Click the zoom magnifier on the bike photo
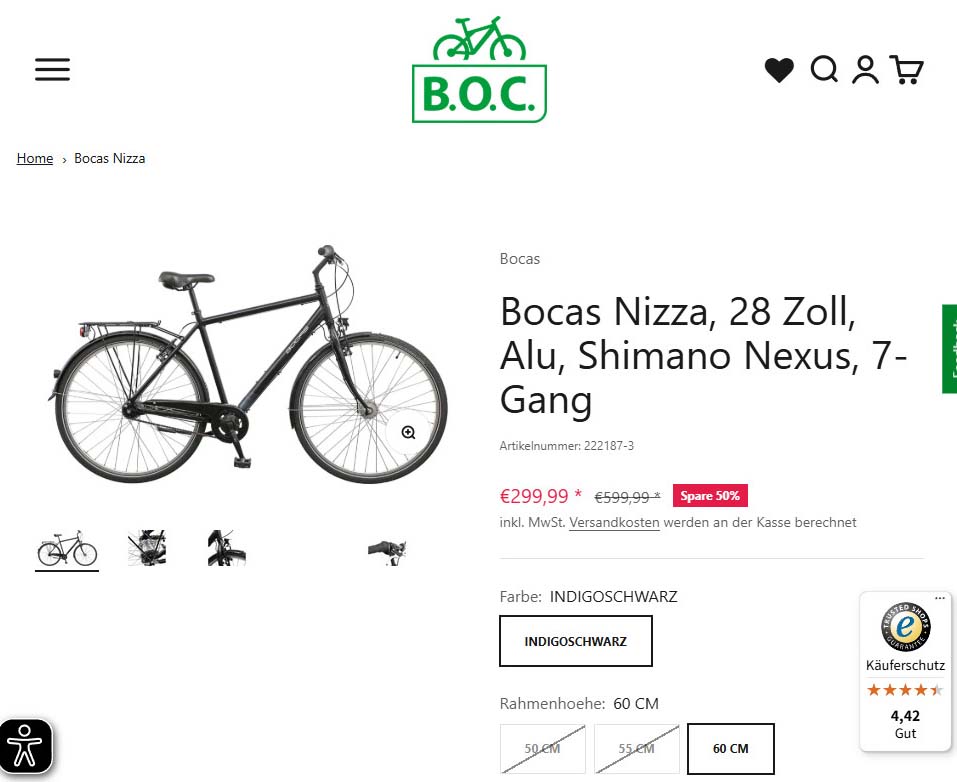Viewport: 957px width, 782px height. tap(408, 431)
